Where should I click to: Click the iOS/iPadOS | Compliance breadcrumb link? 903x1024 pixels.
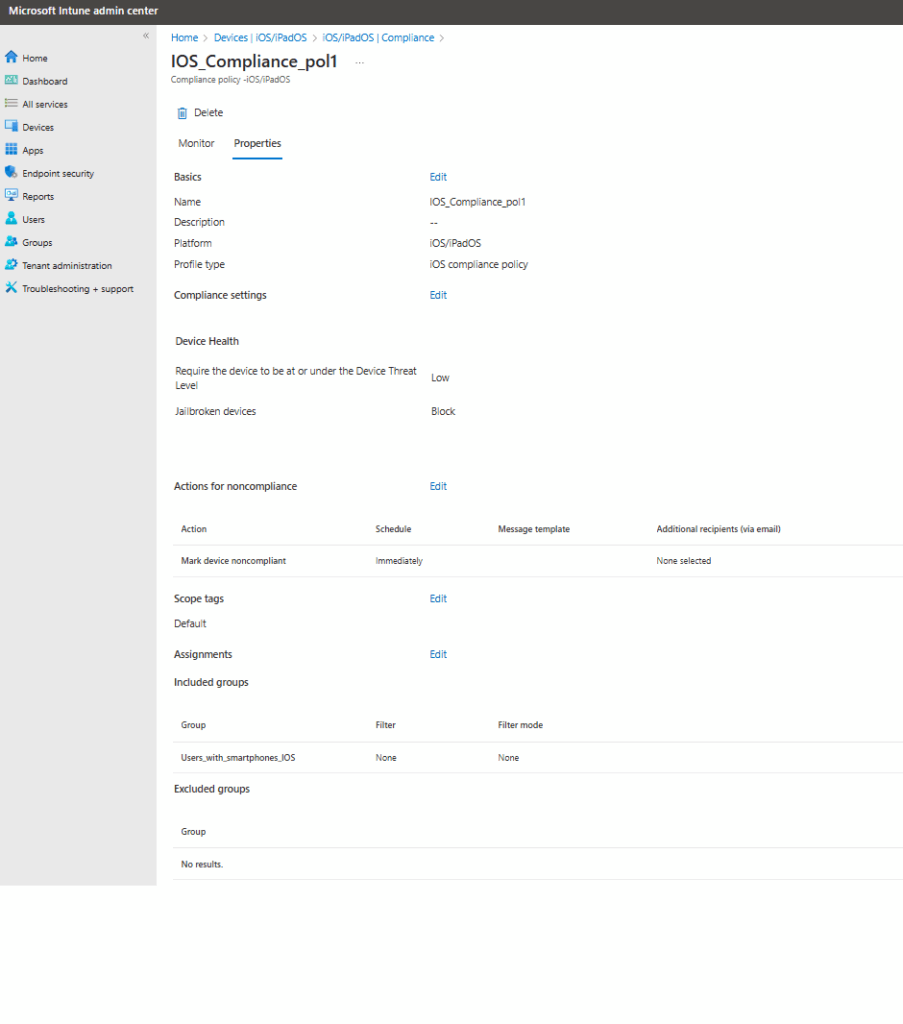378,38
